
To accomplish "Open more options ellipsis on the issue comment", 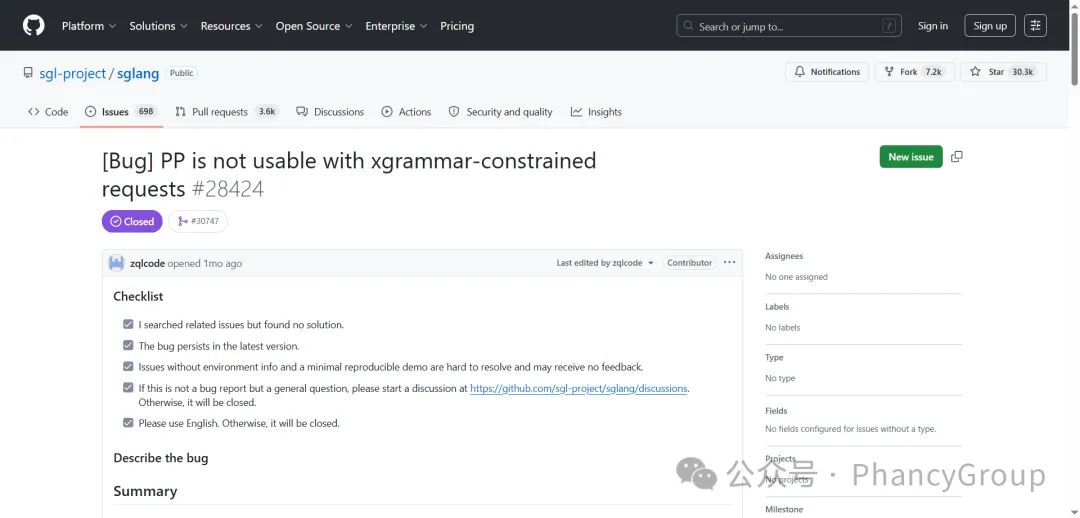I will [729, 262].
